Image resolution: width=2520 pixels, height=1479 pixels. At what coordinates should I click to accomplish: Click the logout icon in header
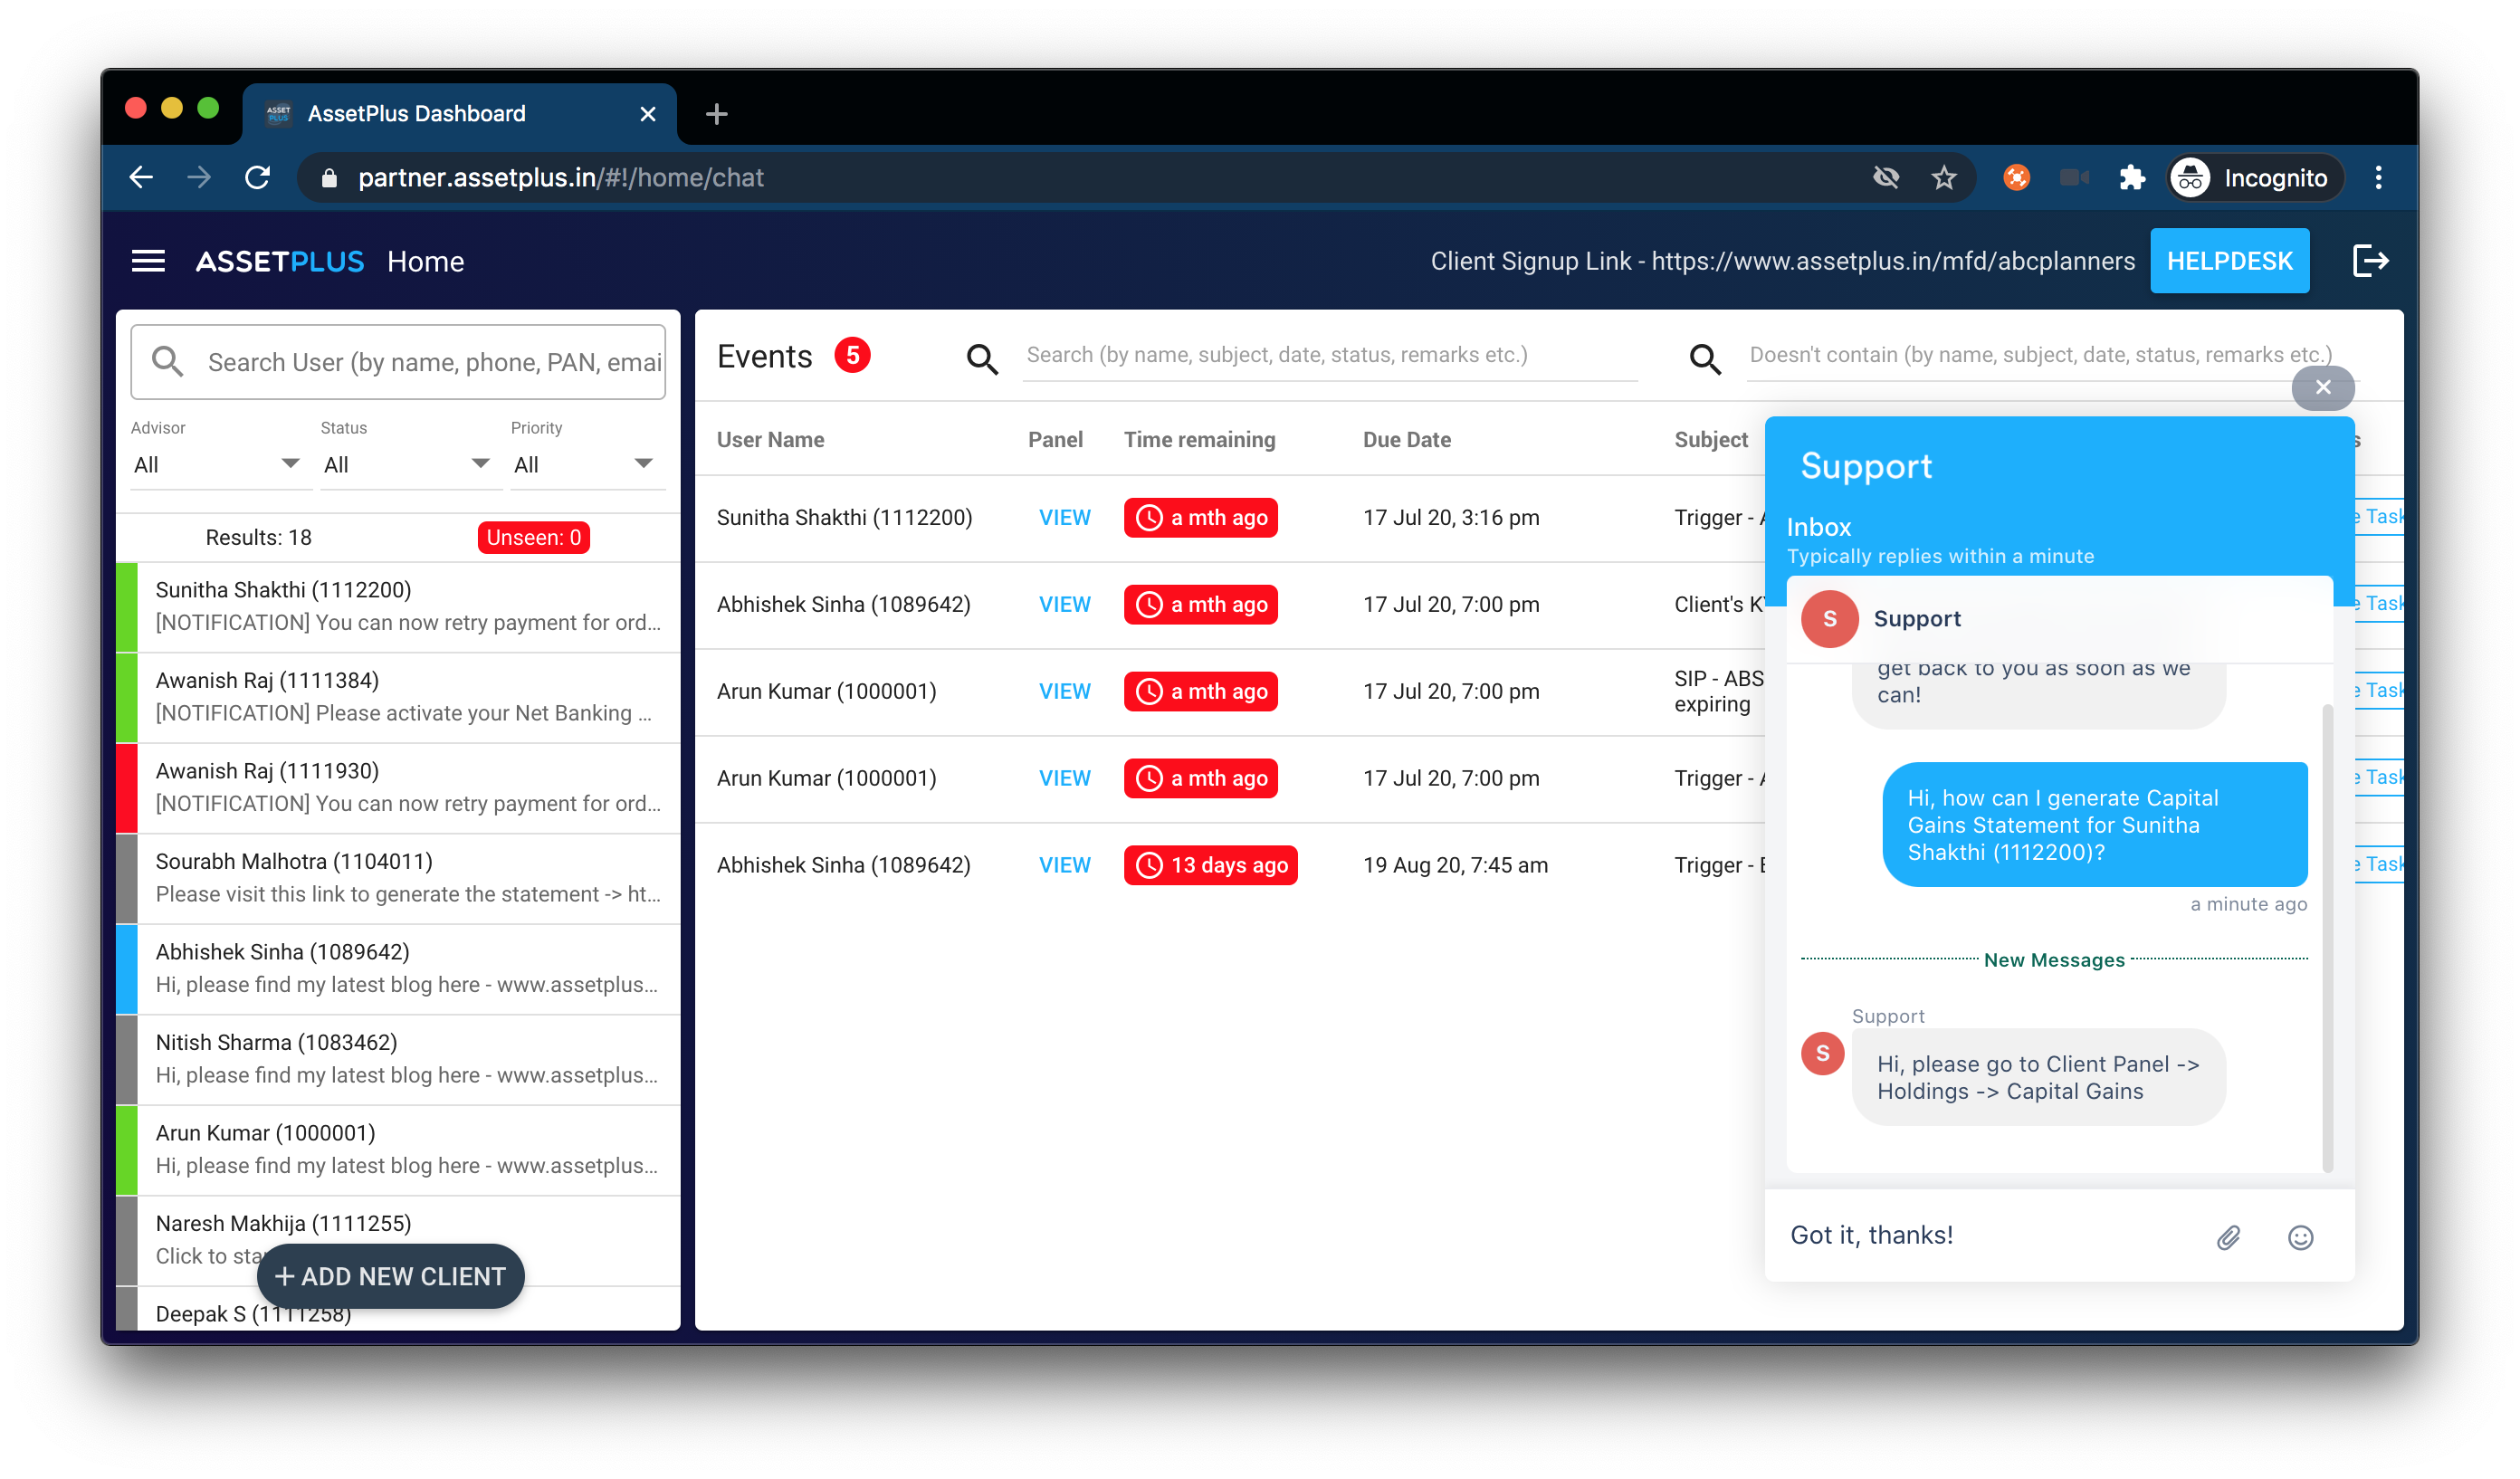tap(2370, 261)
